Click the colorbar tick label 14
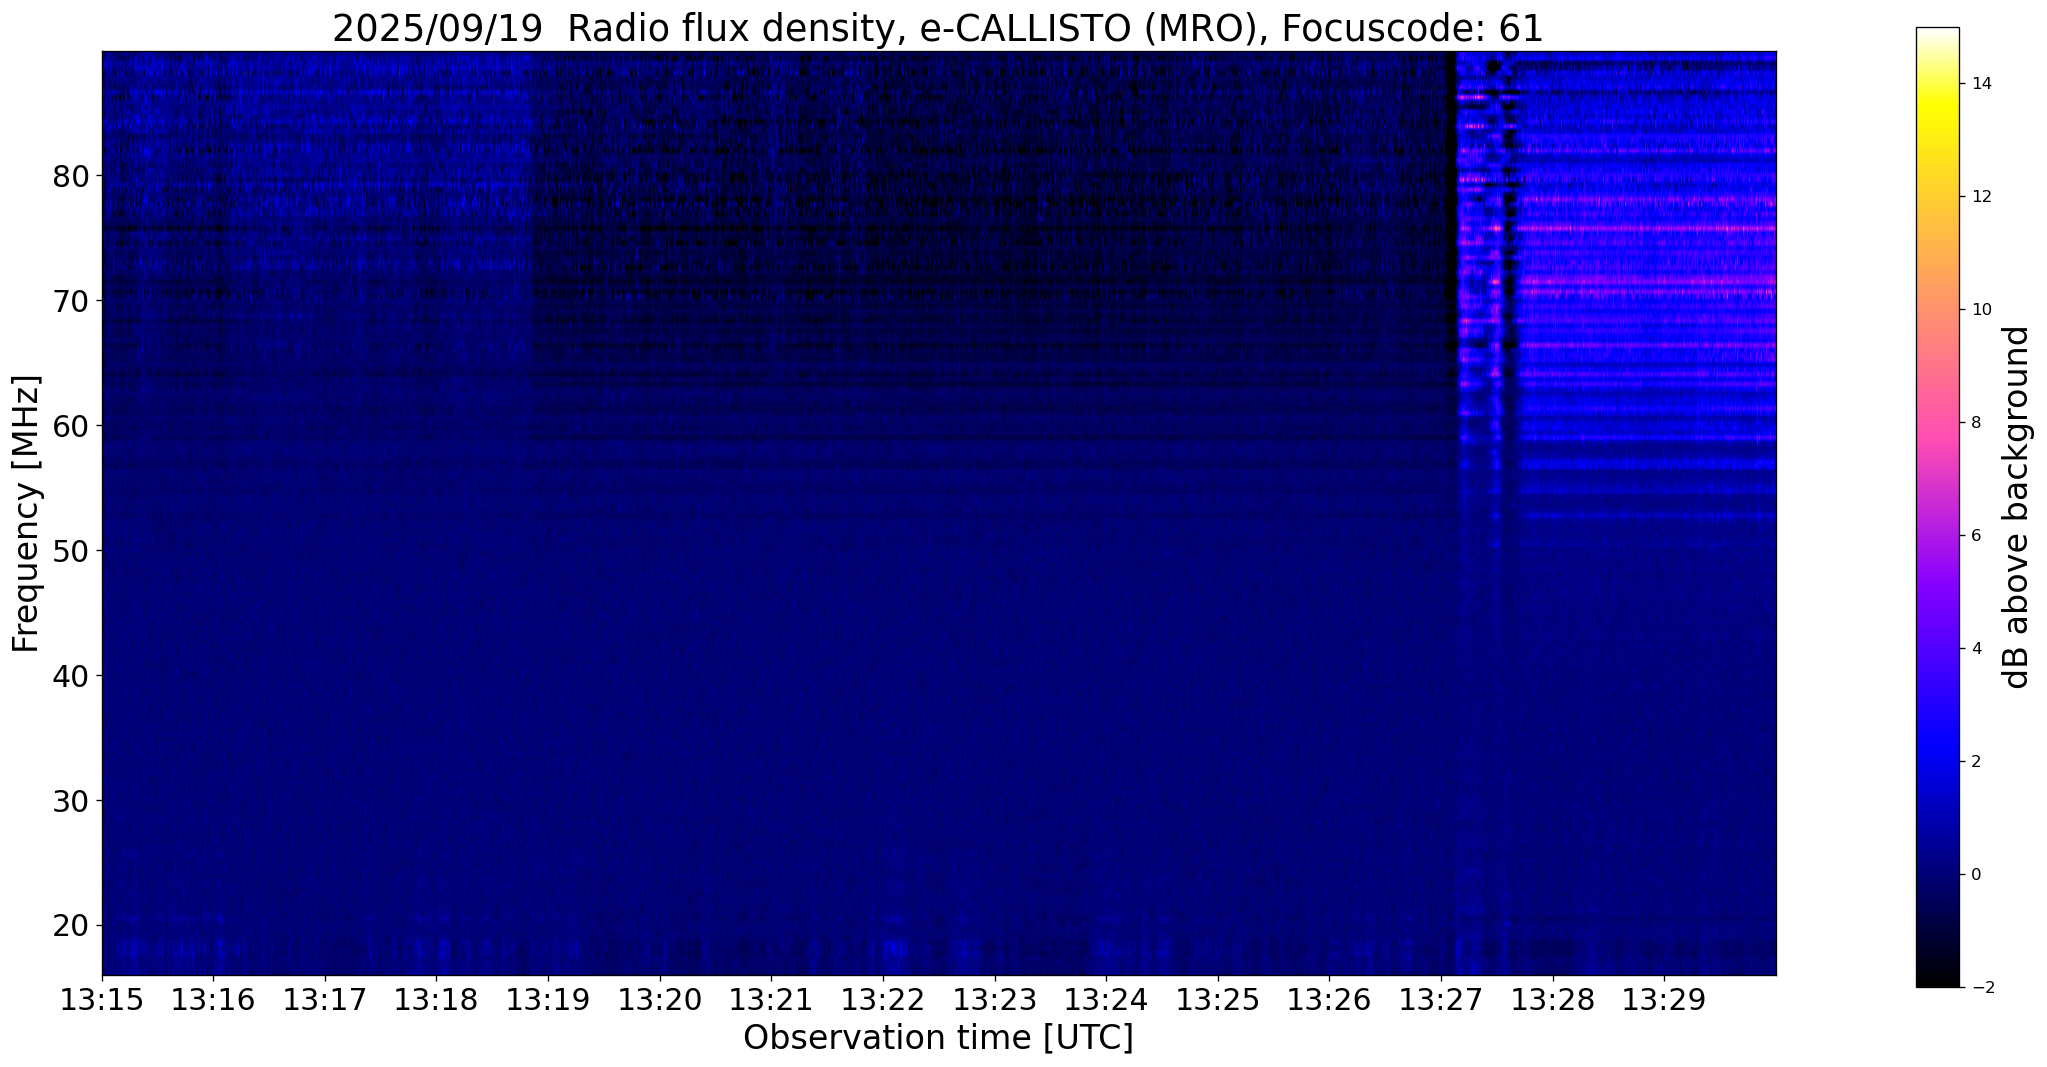Viewport: 2047px width, 1067px height. [x=1980, y=84]
